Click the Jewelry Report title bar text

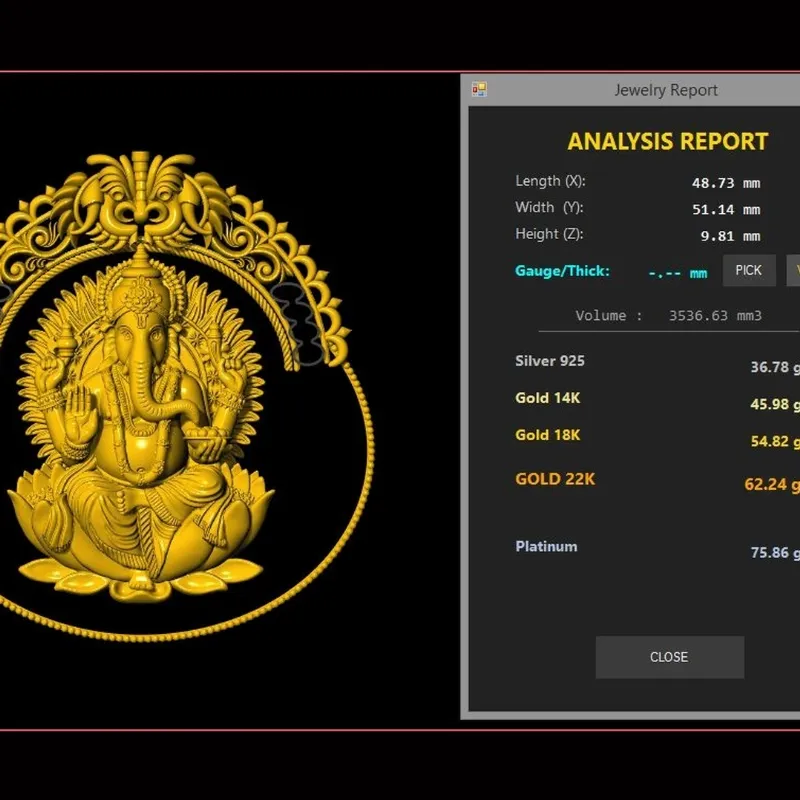coord(666,90)
